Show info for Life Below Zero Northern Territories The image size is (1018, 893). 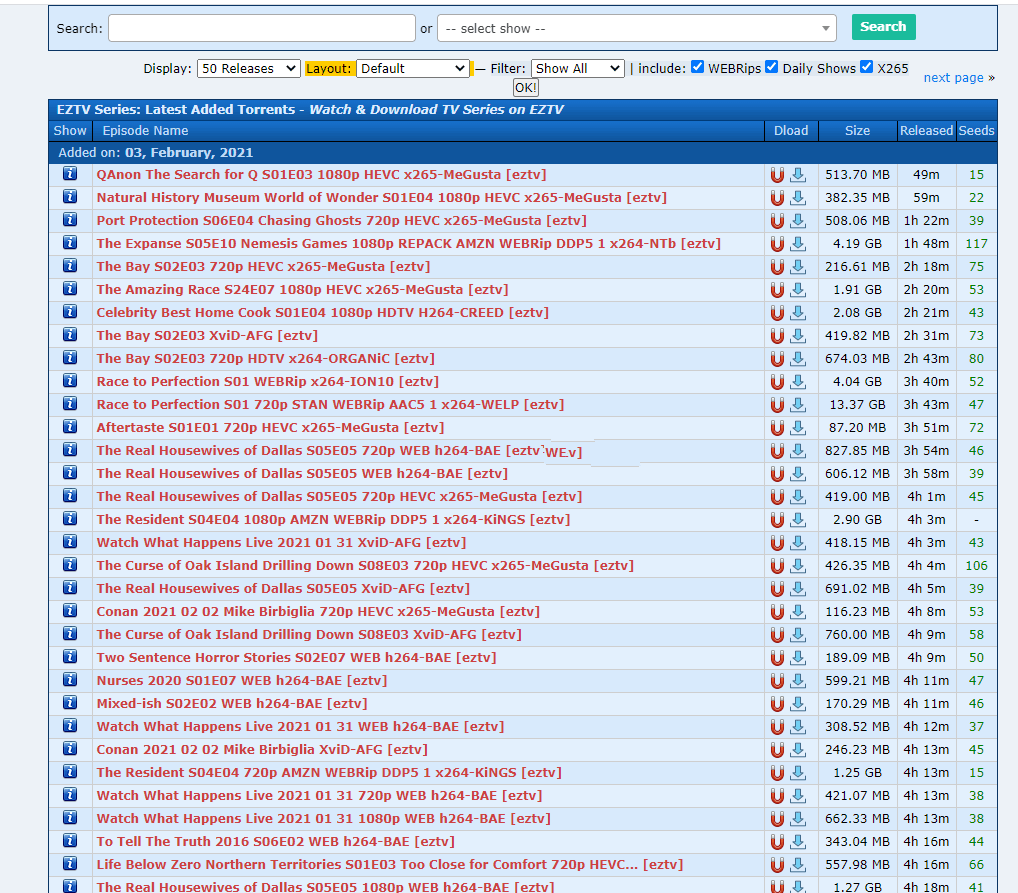70,864
